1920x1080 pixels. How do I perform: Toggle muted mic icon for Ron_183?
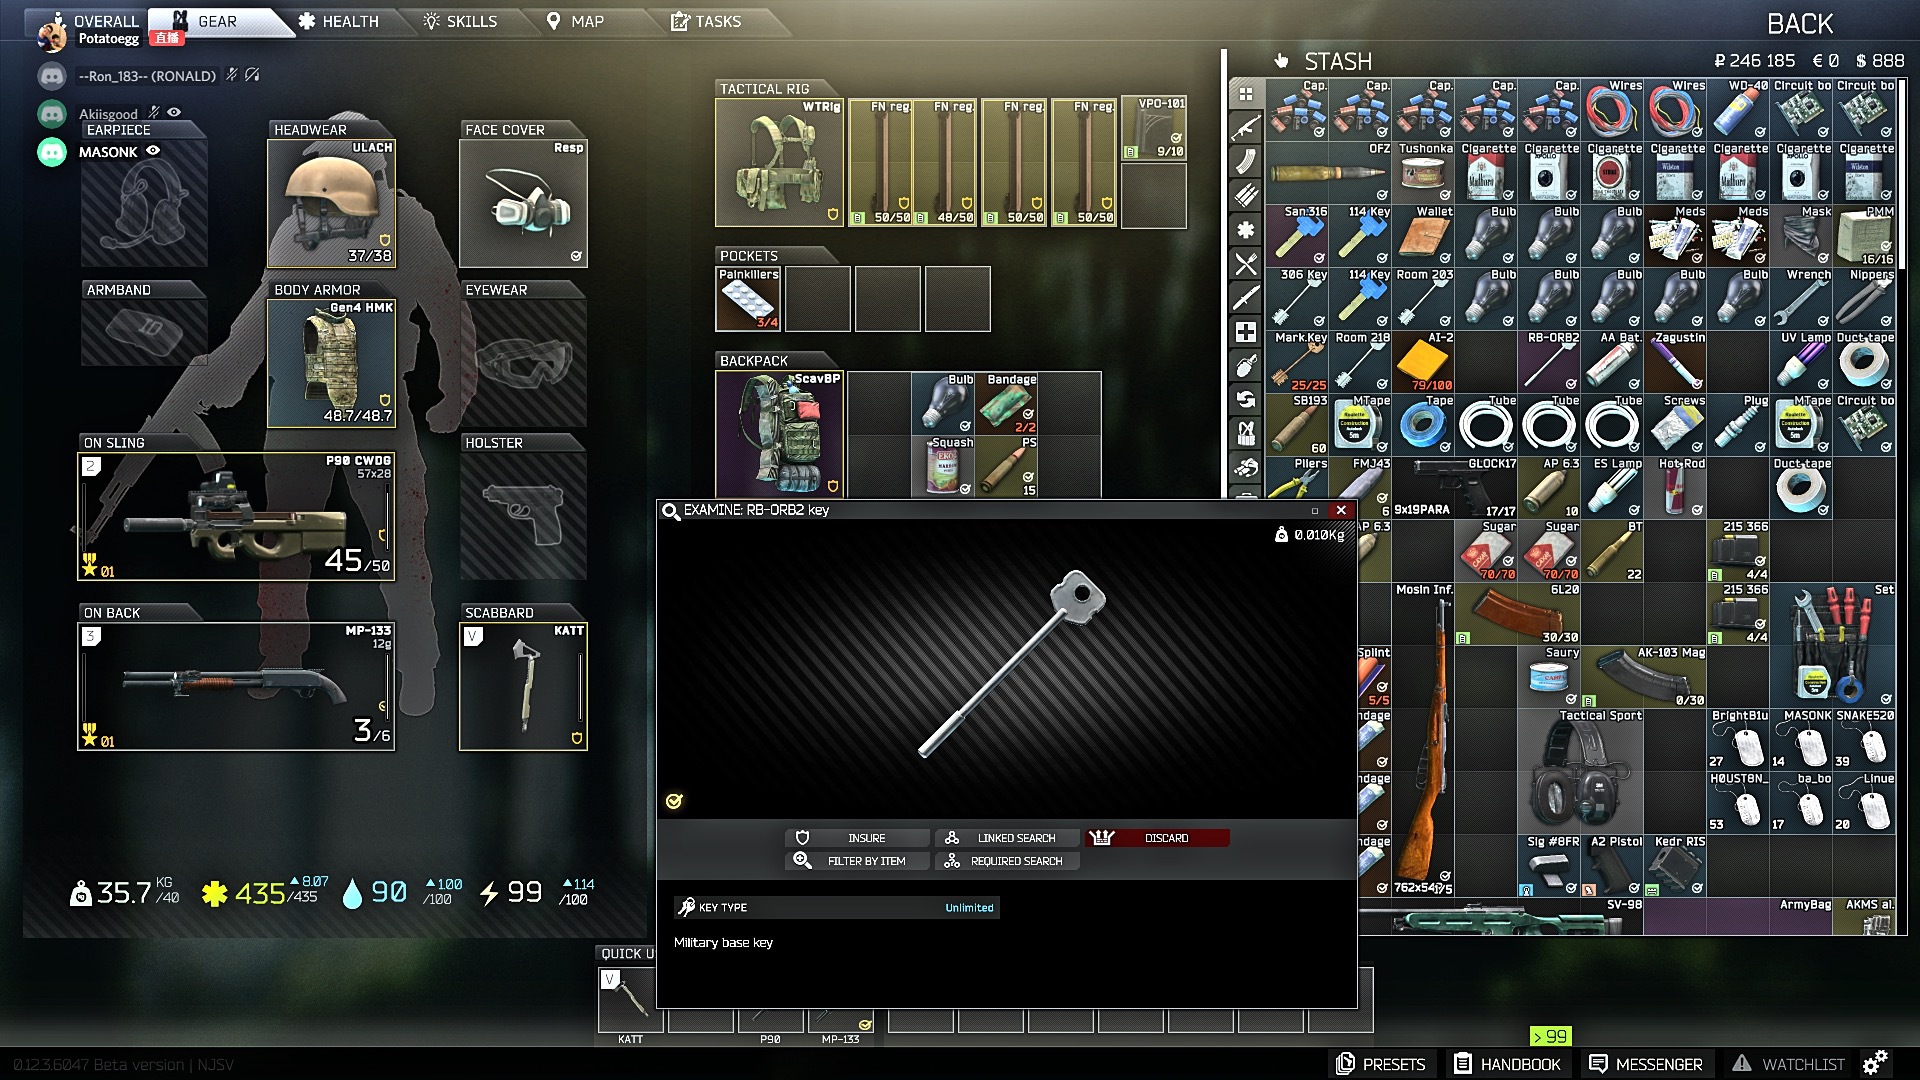click(x=232, y=75)
